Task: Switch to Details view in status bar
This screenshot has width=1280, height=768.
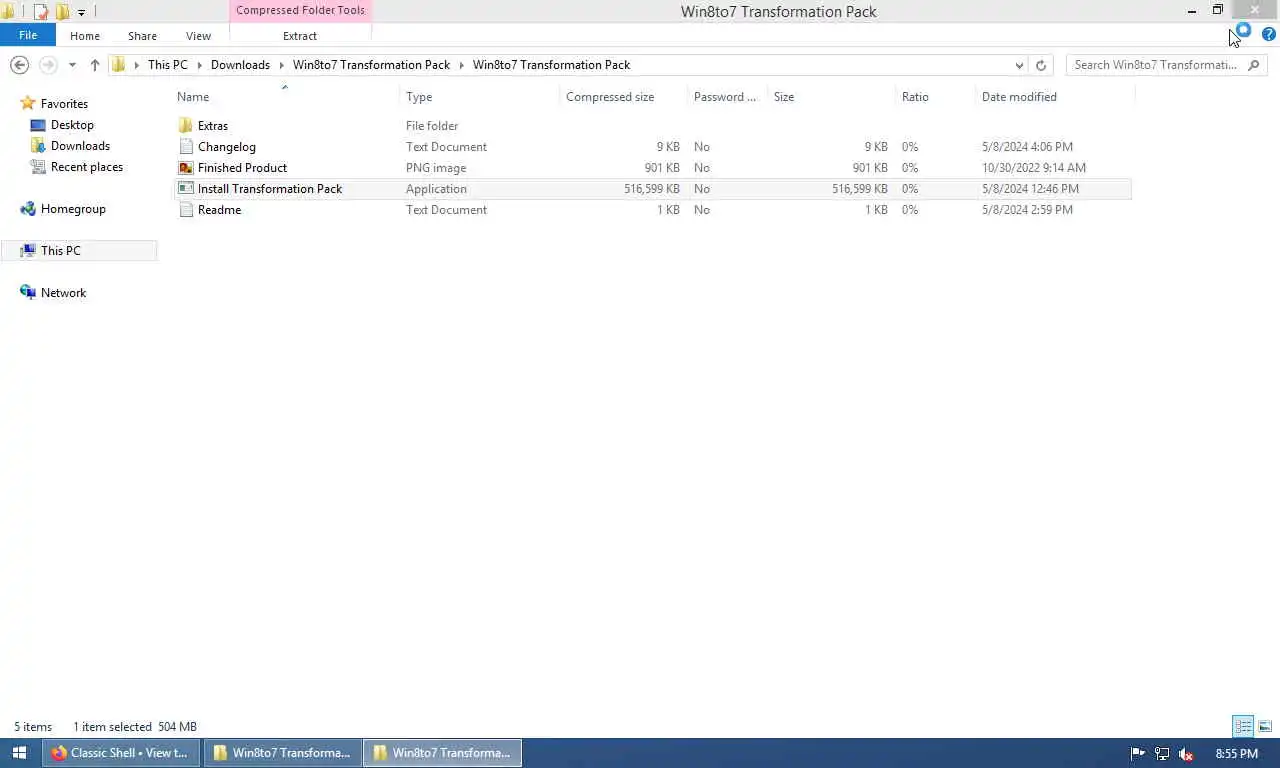Action: click(1243, 726)
